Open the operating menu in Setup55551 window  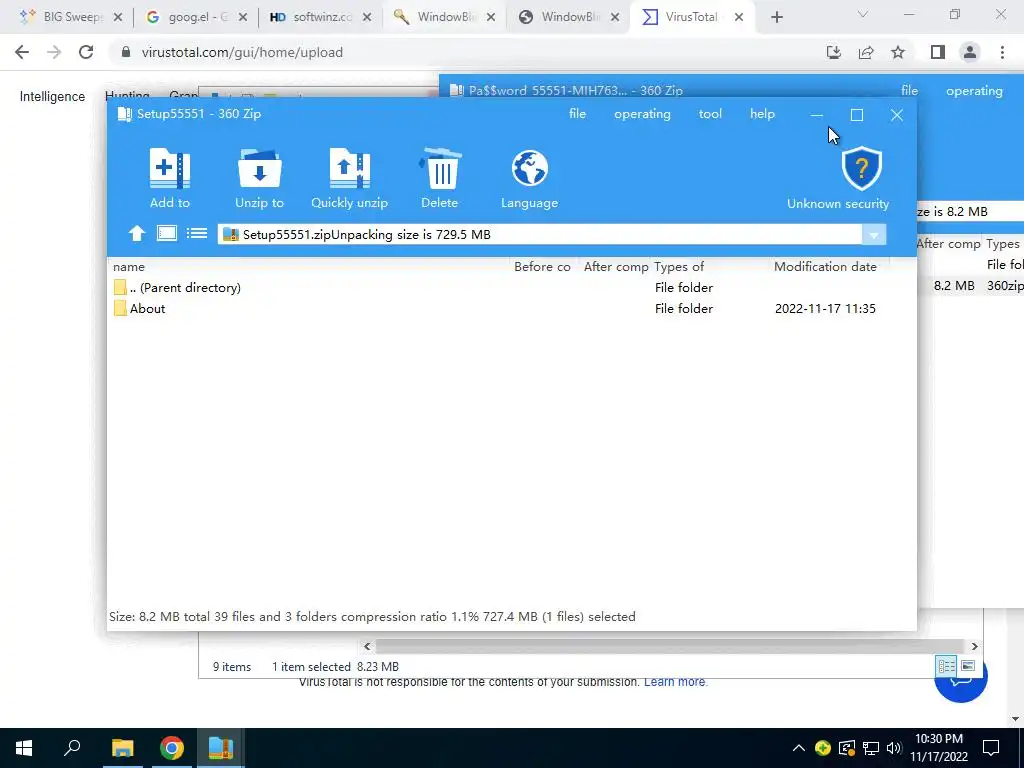tap(642, 114)
